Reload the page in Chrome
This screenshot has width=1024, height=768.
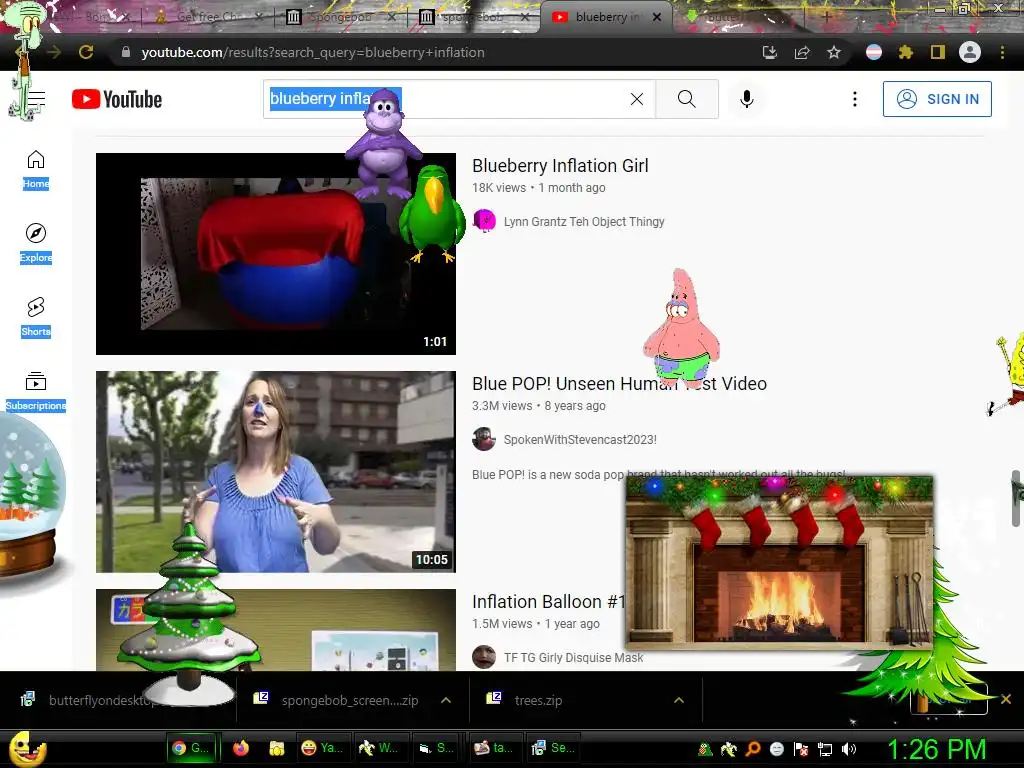click(86, 52)
